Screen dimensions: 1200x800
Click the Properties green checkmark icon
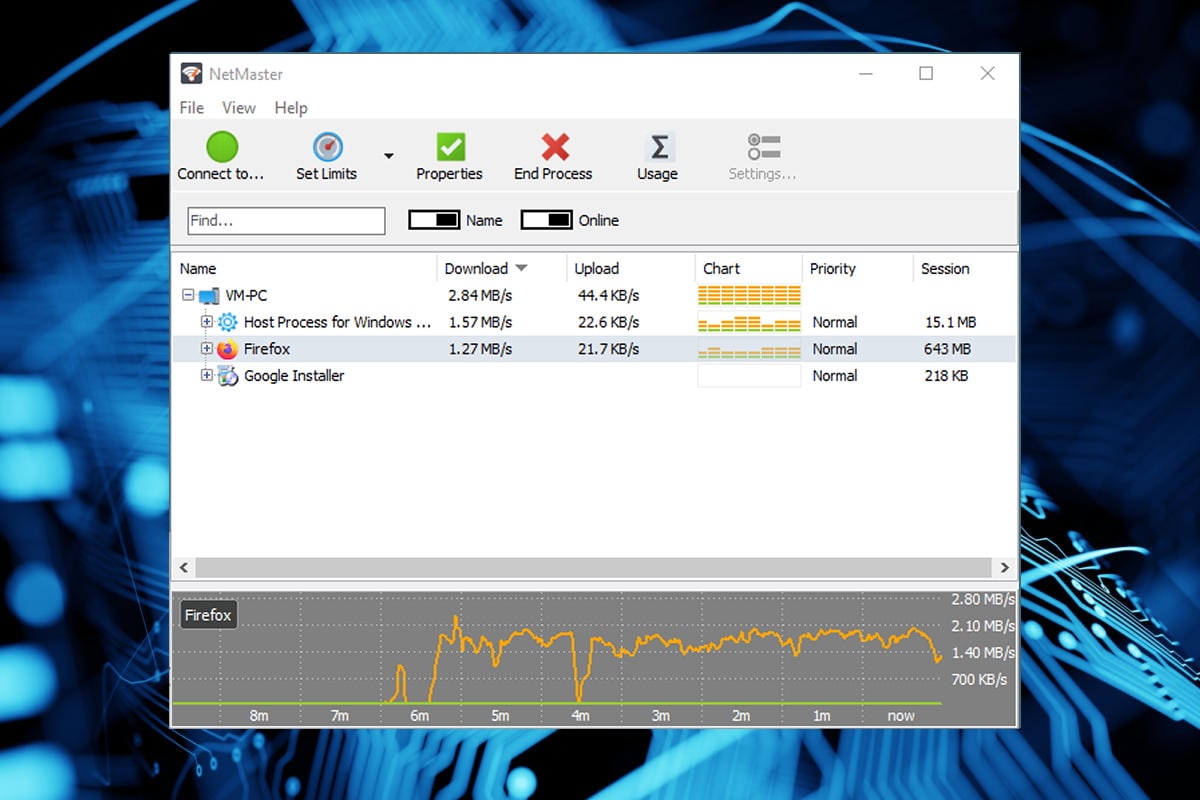(450, 147)
